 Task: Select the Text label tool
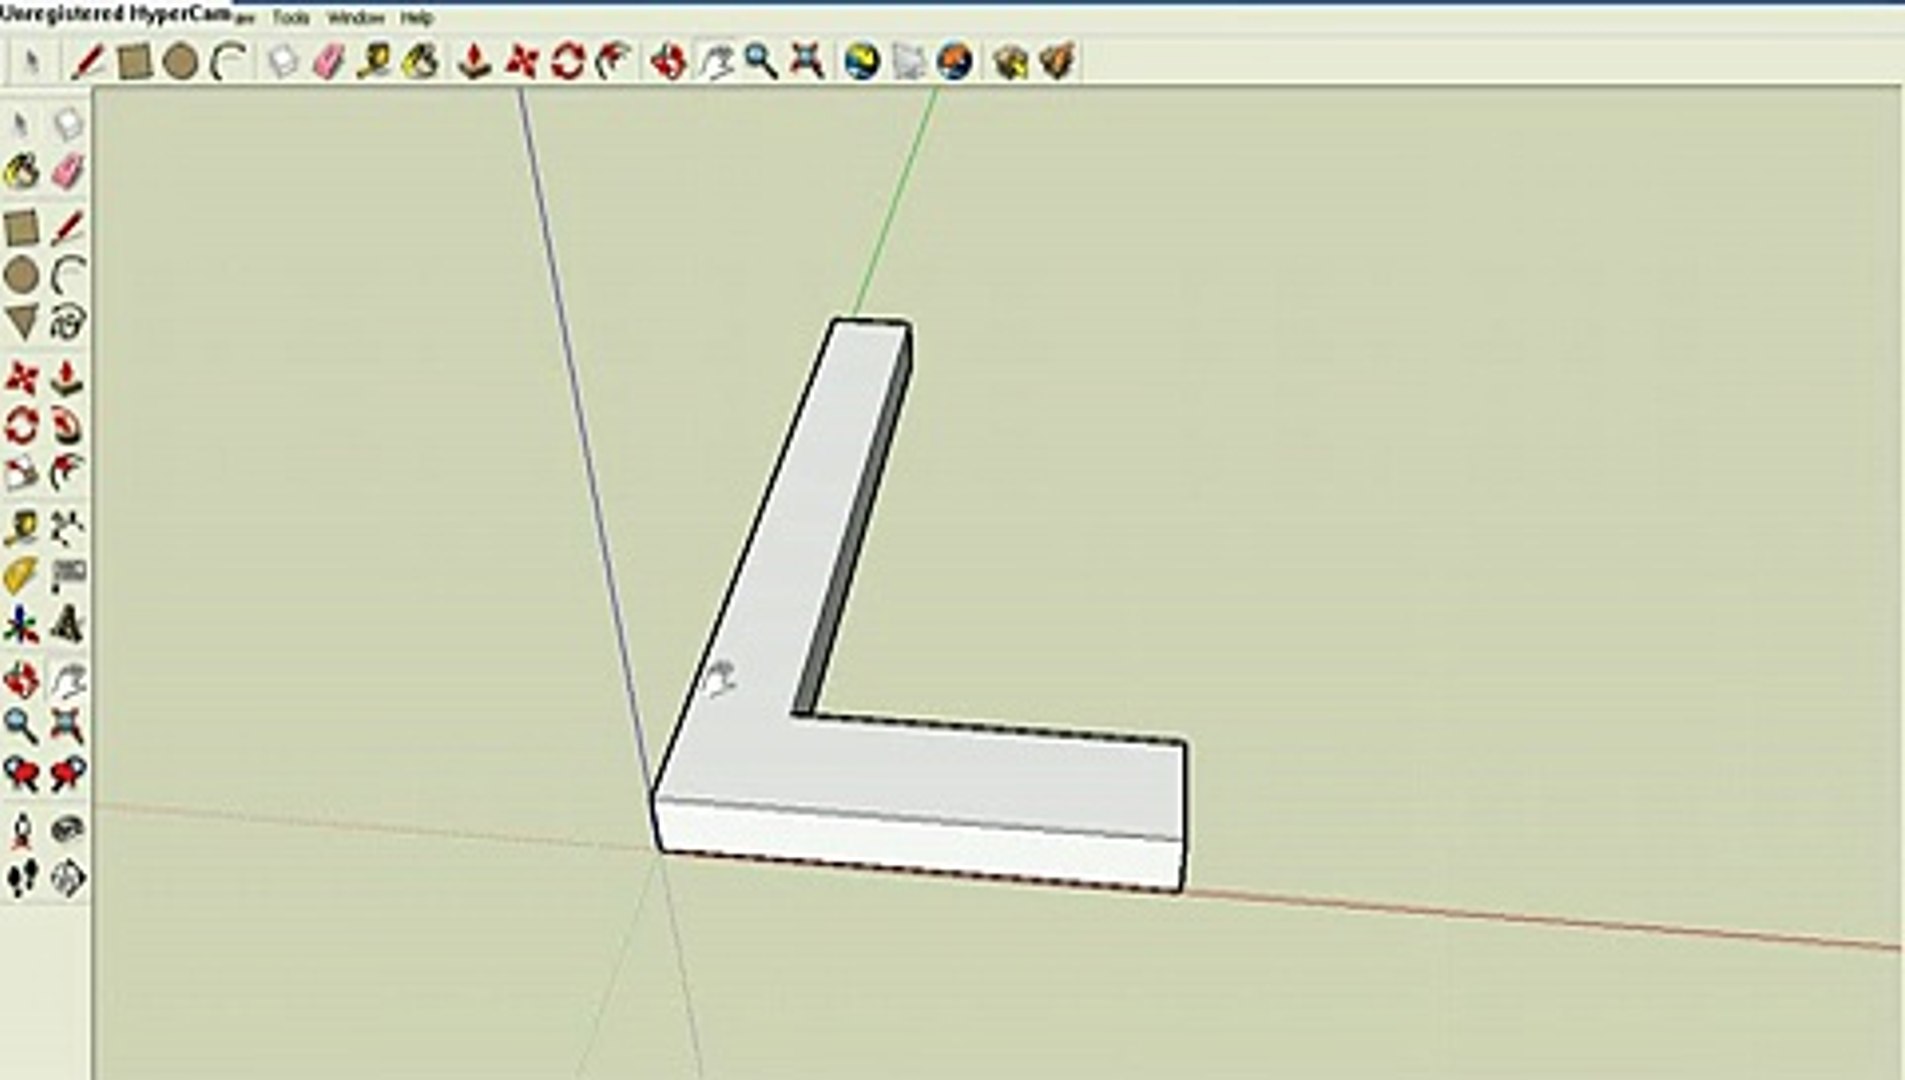(67, 576)
